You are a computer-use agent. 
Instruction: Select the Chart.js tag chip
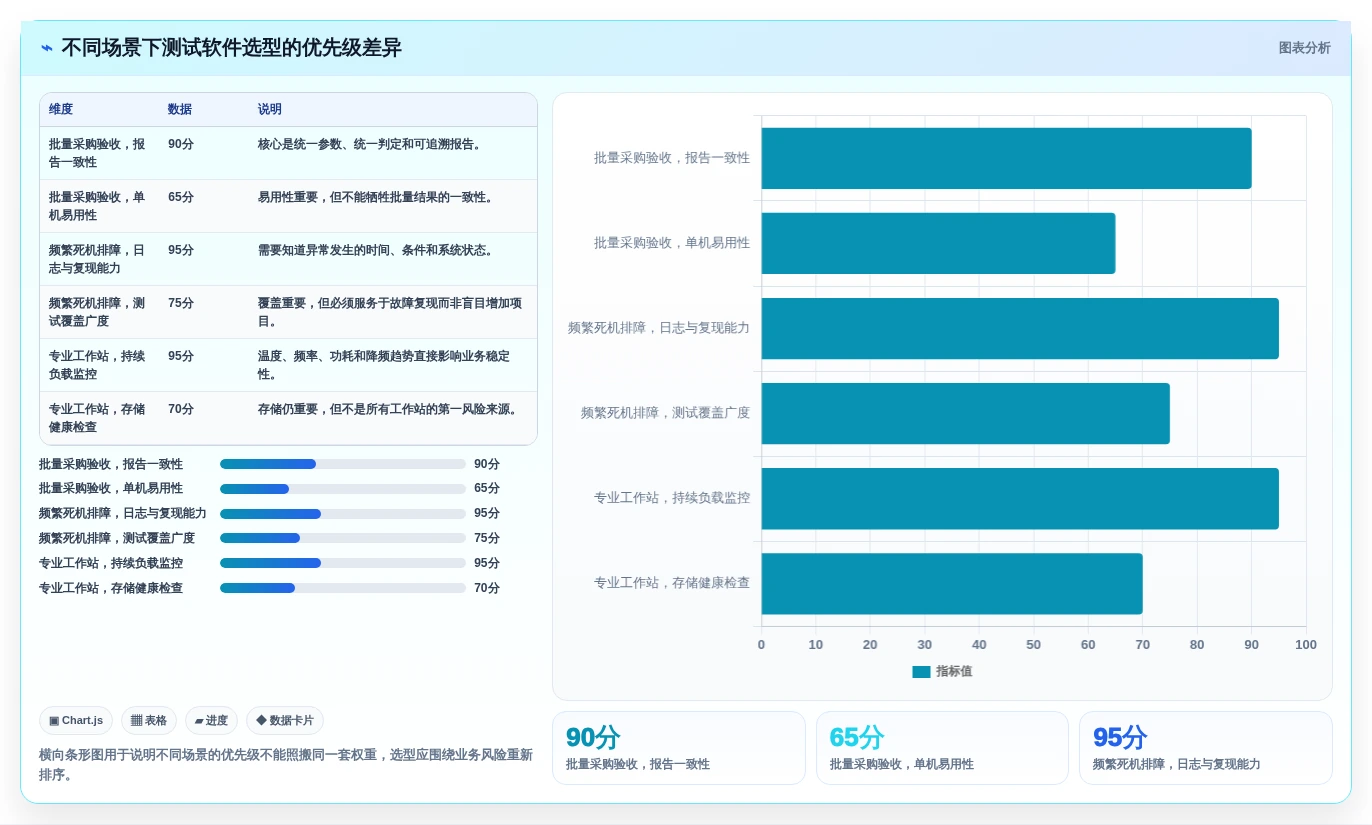pyautogui.click(x=76, y=720)
